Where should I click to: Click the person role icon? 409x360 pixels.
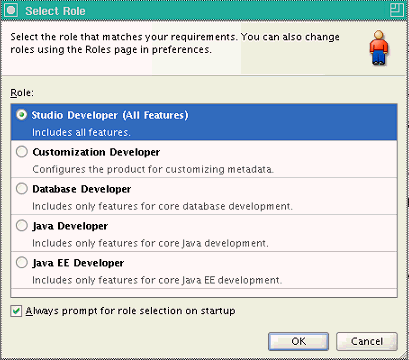pyautogui.click(x=379, y=48)
